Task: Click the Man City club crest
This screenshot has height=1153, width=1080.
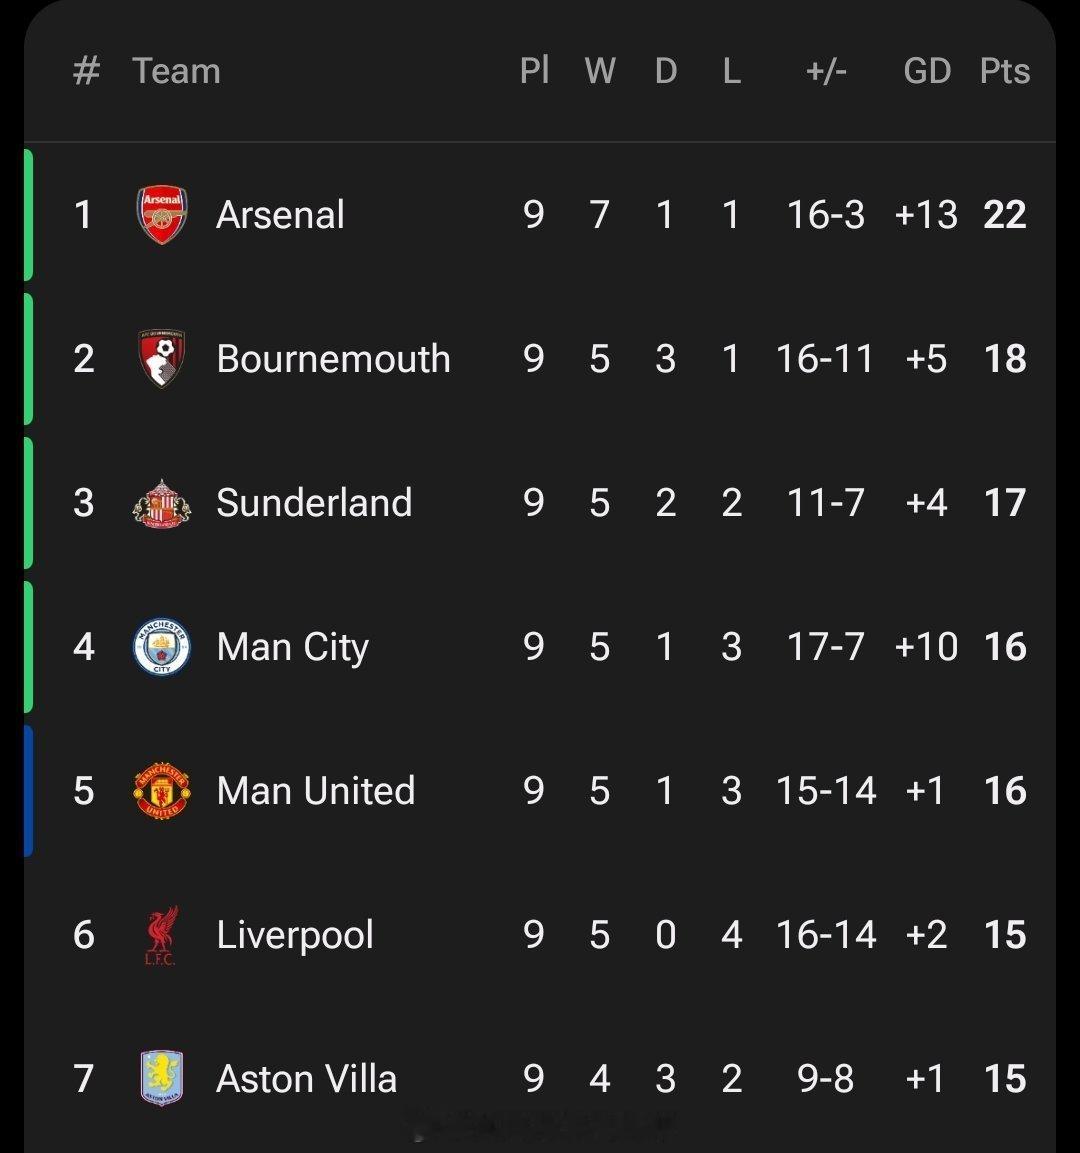Action: point(162,647)
